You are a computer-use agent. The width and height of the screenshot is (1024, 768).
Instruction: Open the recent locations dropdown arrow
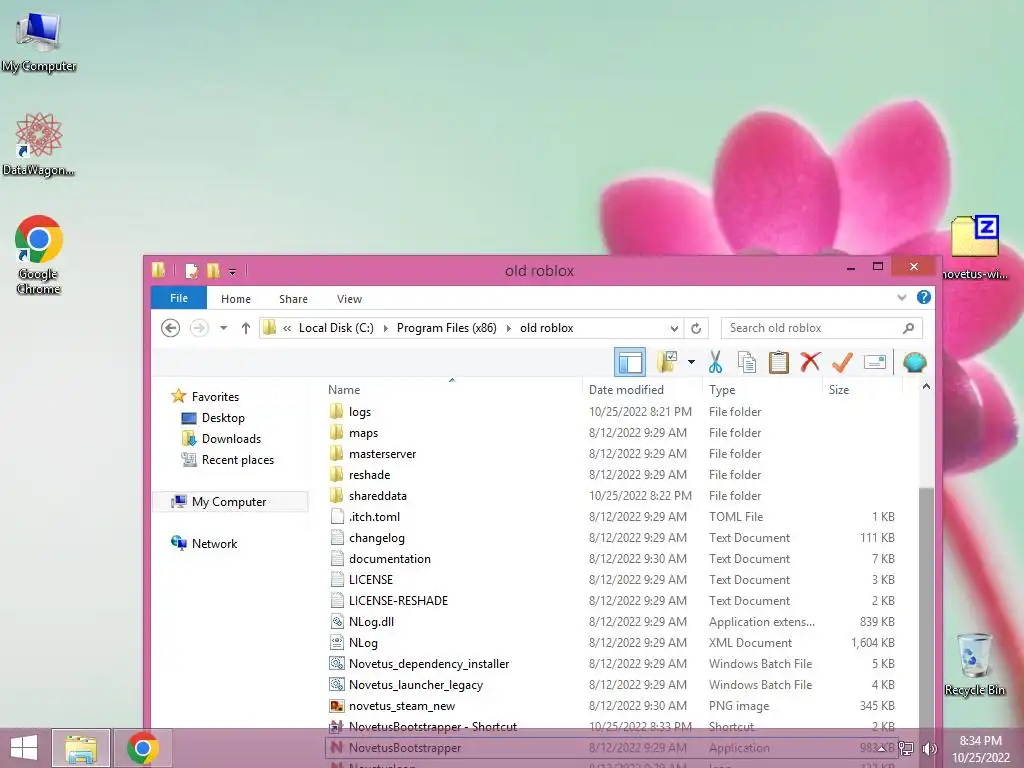pyautogui.click(x=223, y=328)
